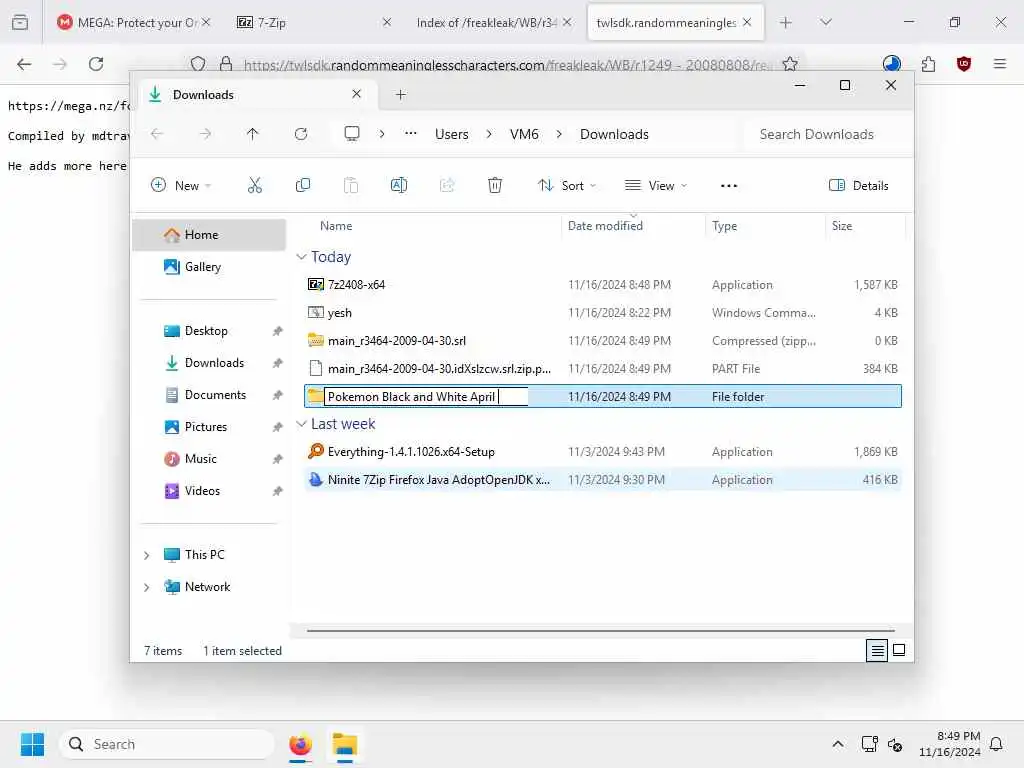Click the horizontal scrollbar in file list

(601, 631)
